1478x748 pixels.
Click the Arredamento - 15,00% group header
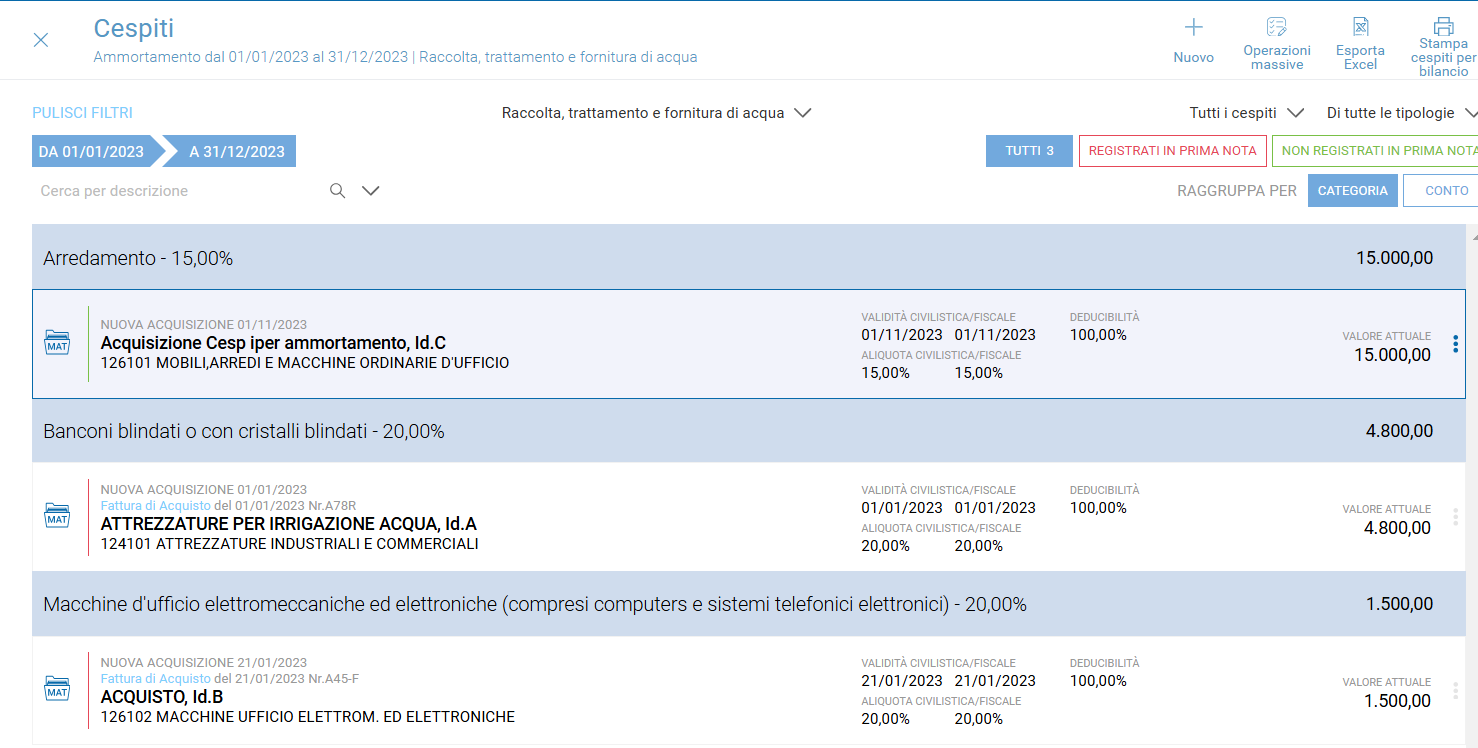pos(750,258)
